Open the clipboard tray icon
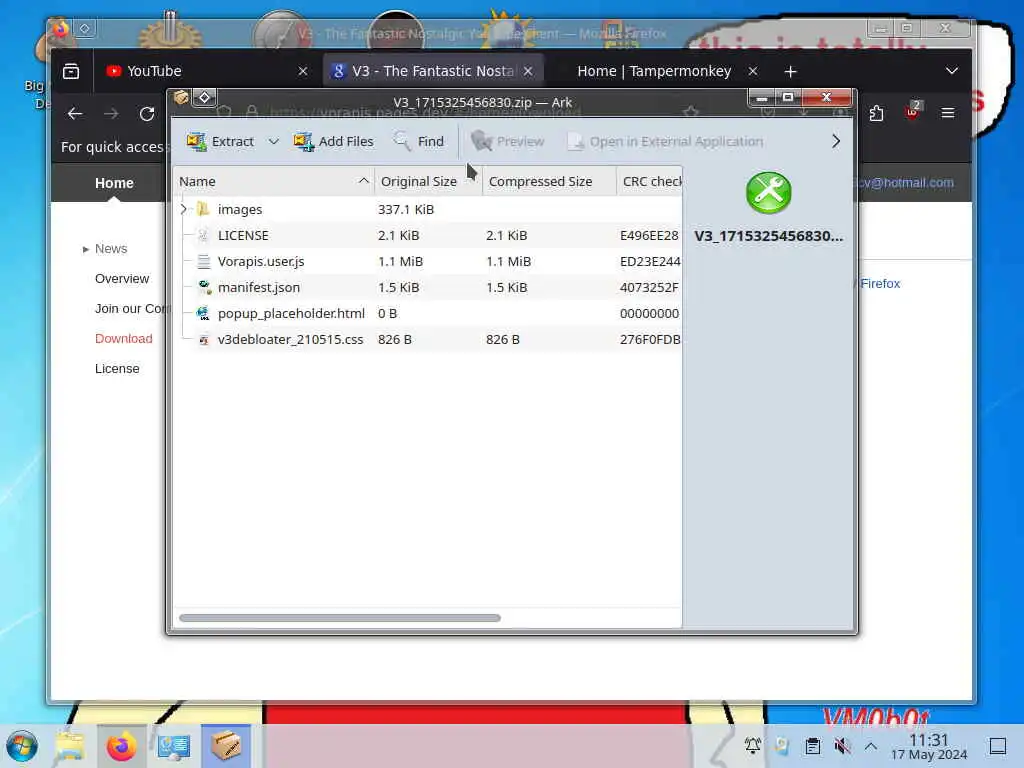Image resolution: width=1024 pixels, height=768 pixels. tap(812, 746)
